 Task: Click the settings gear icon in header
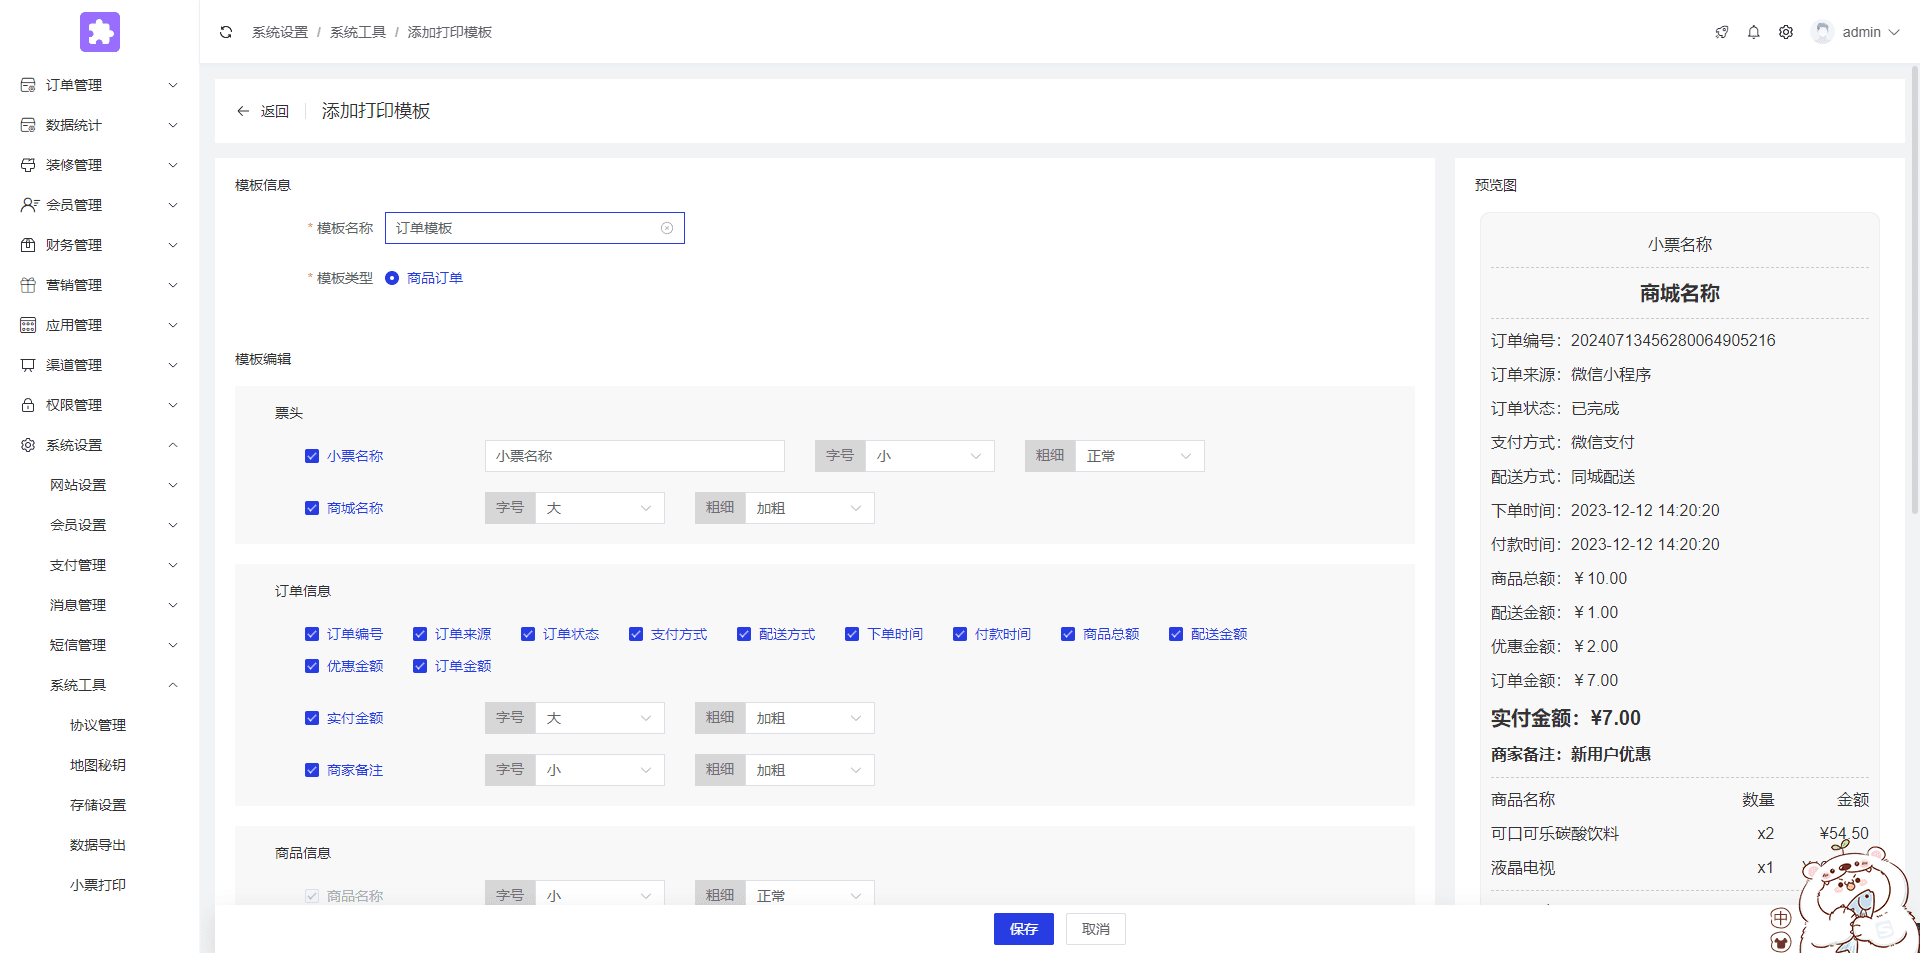(x=1785, y=32)
